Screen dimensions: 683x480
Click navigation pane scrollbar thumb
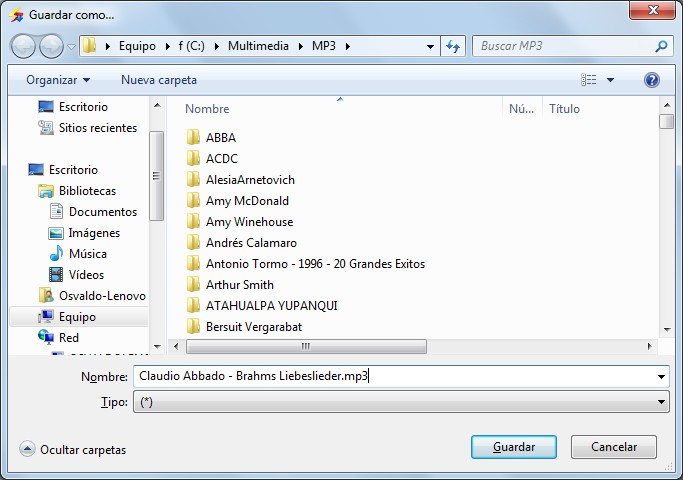tap(156, 176)
